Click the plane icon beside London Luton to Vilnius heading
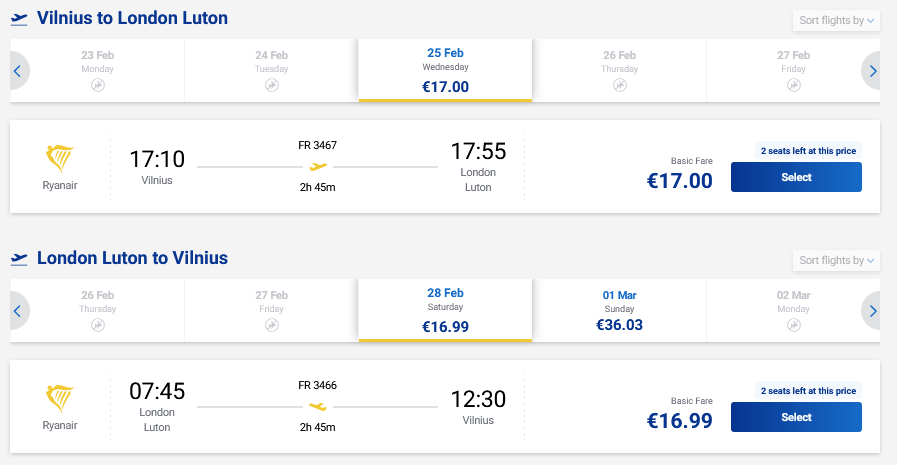 point(19,259)
